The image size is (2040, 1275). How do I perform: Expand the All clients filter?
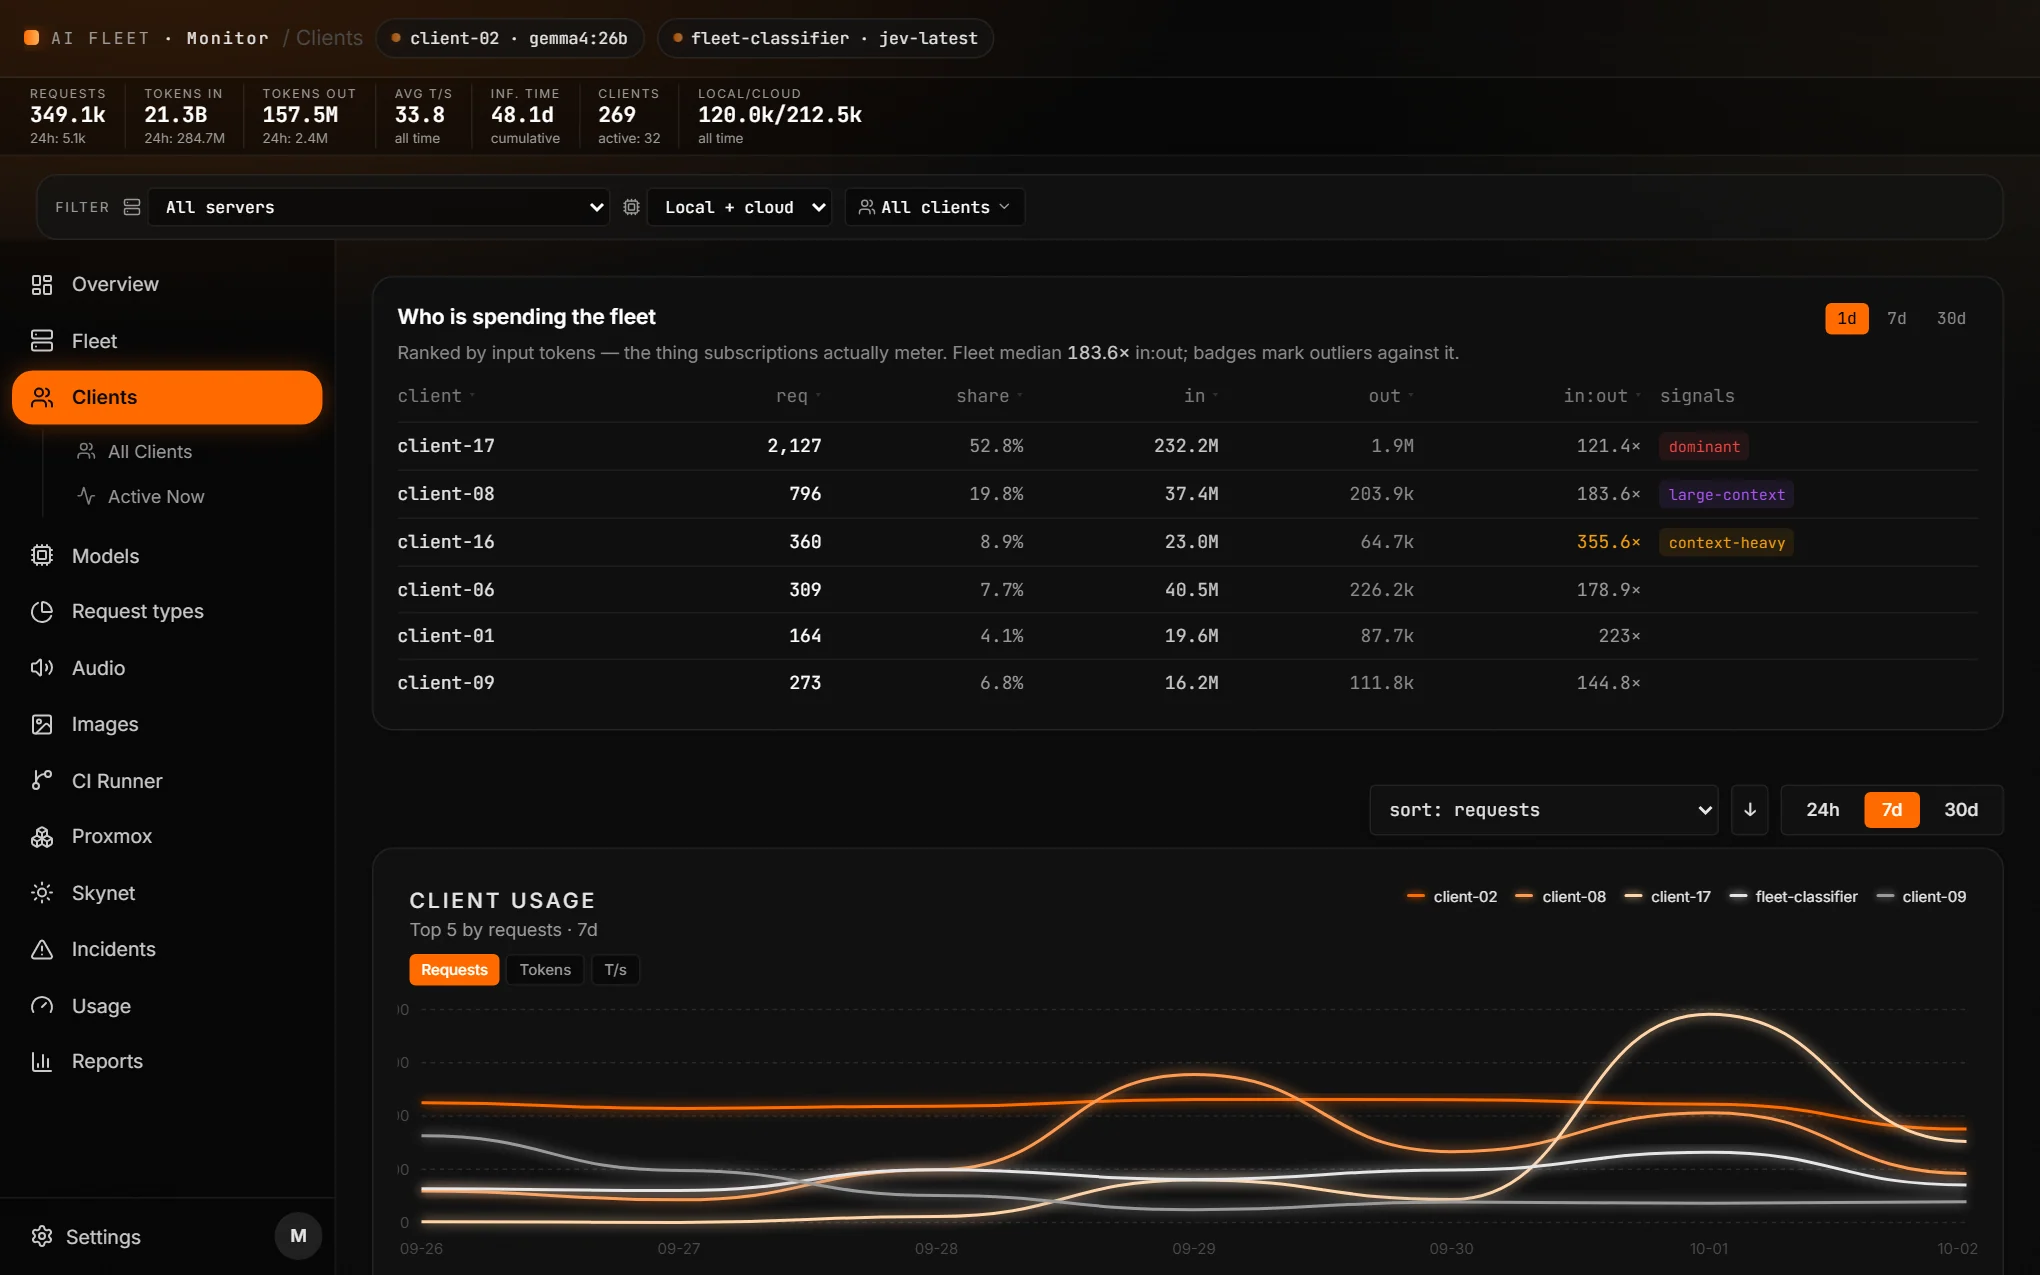point(935,207)
